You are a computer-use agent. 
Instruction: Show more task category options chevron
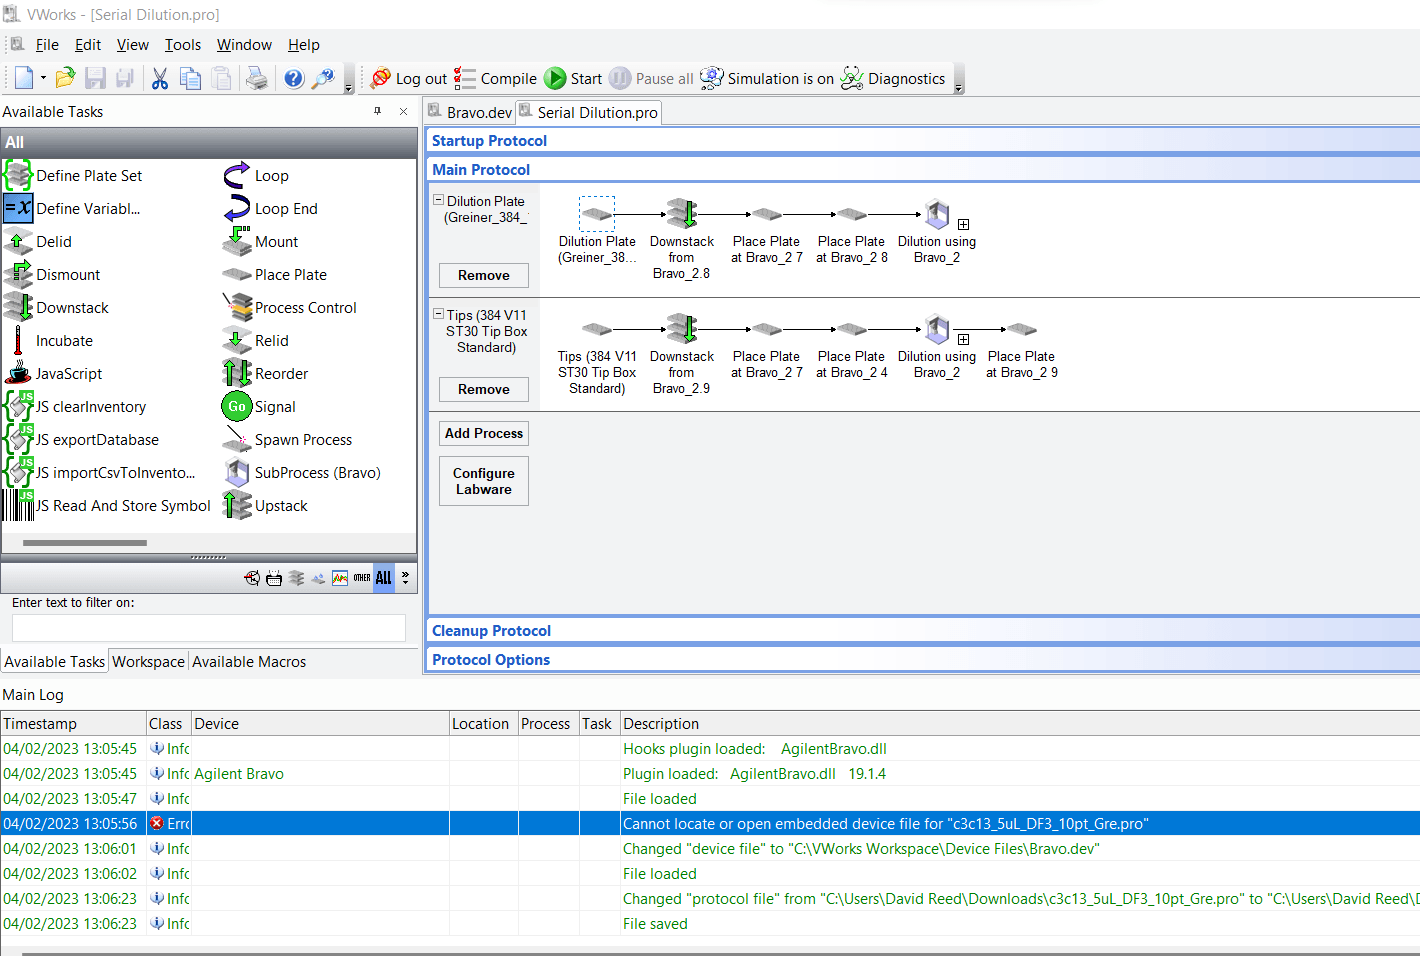tap(405, 578)
